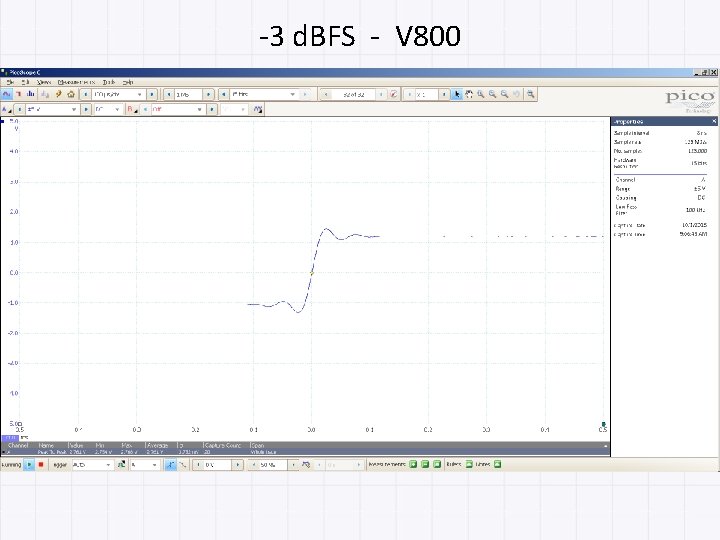Zoom to full view icon
This screenshot has height=540, width=720.
(x=531, y=94)
